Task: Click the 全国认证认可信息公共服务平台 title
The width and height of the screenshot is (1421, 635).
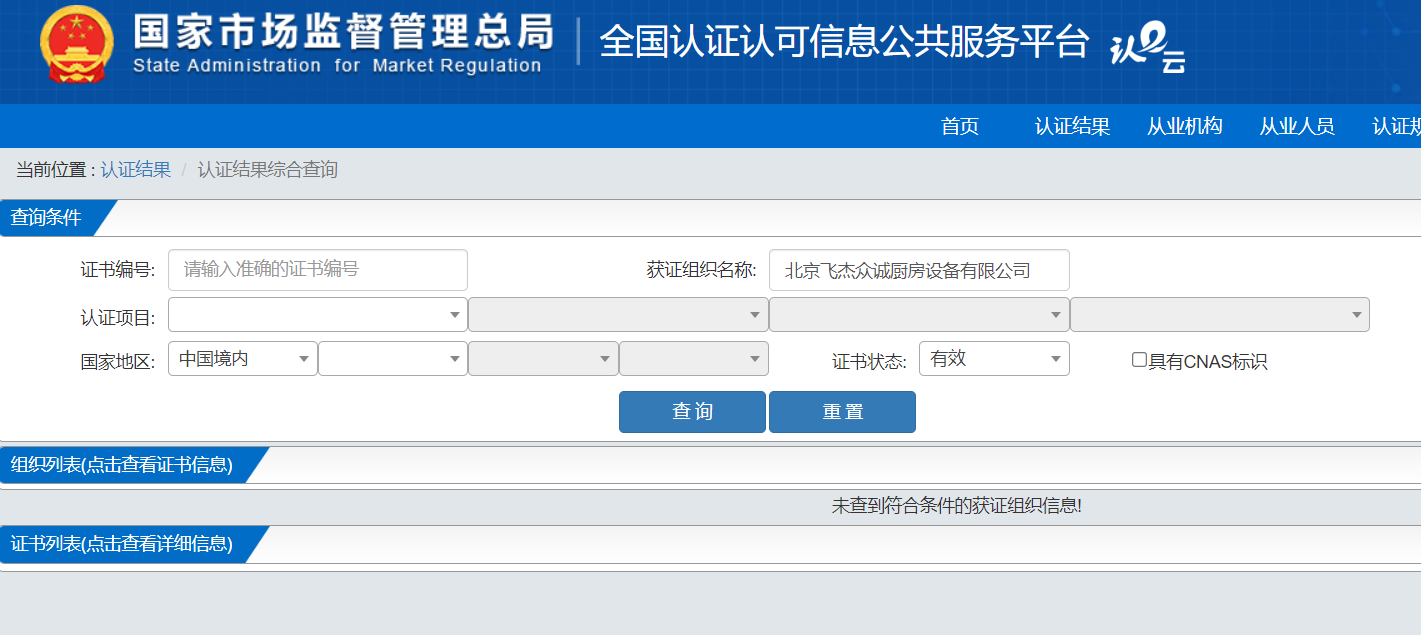Action: coord(844,42)
